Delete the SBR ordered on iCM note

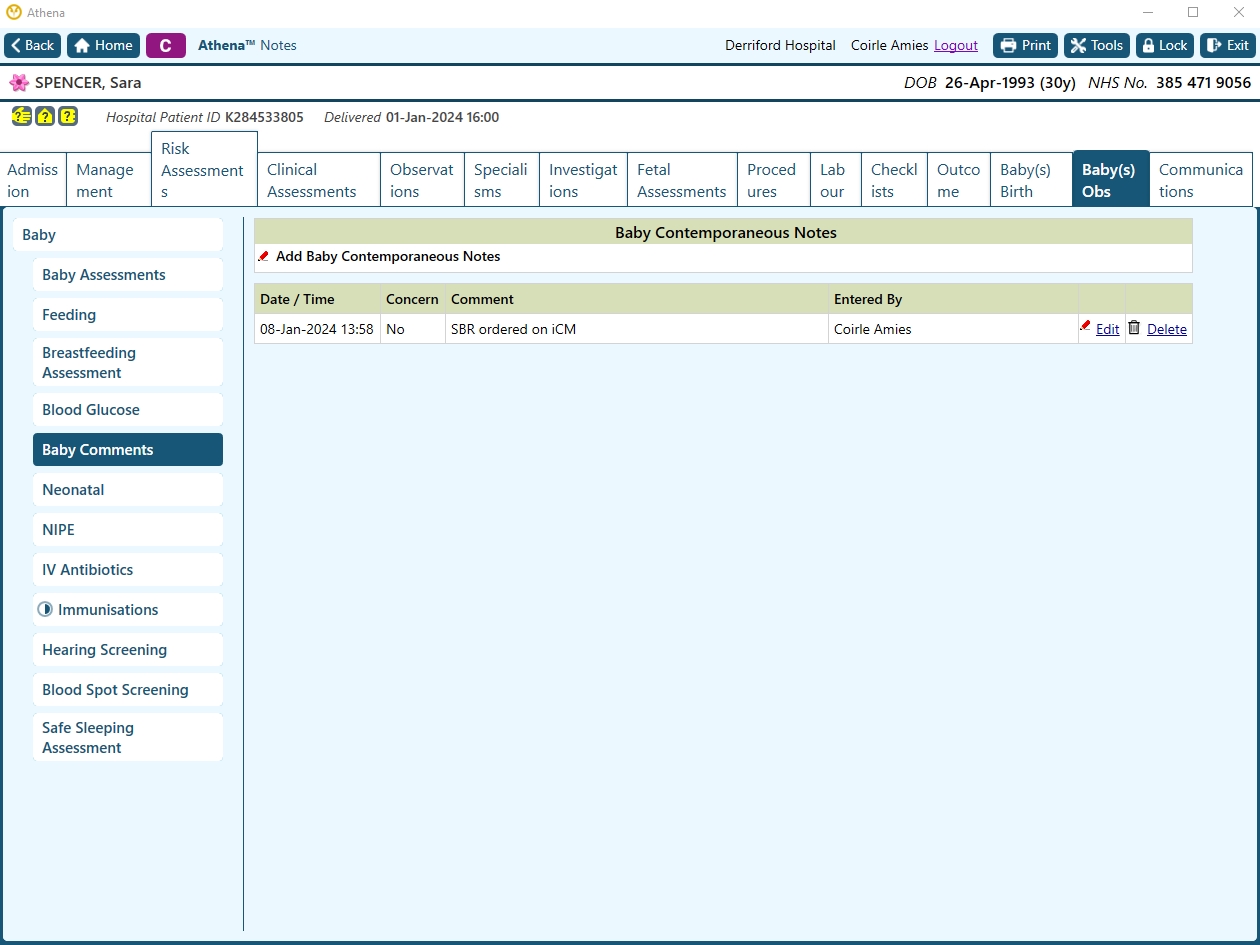coord(1167,329)
